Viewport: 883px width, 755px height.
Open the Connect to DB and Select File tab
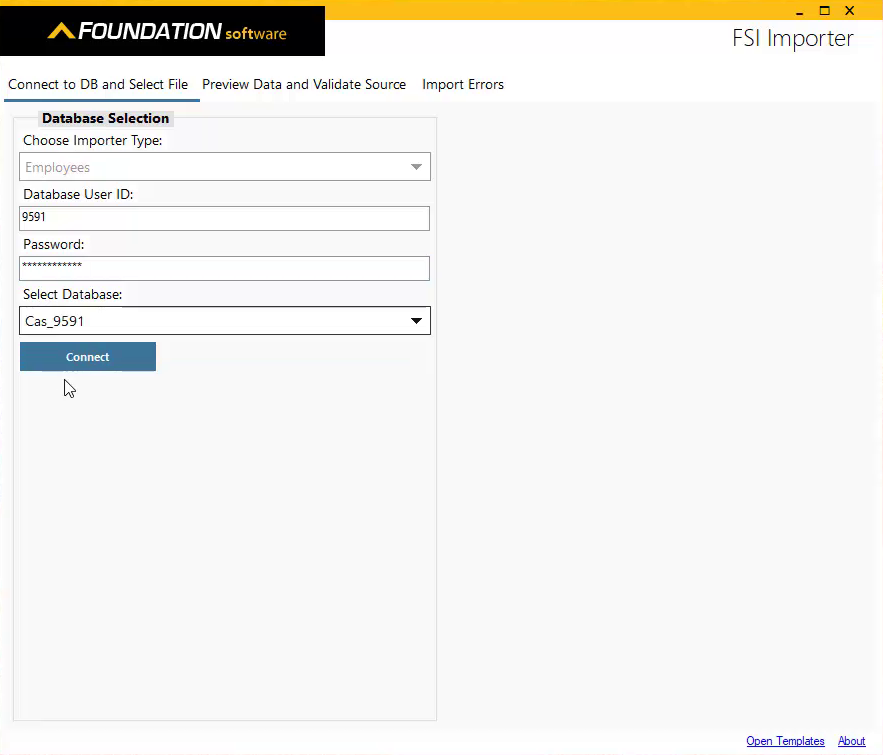click(98, 84)
